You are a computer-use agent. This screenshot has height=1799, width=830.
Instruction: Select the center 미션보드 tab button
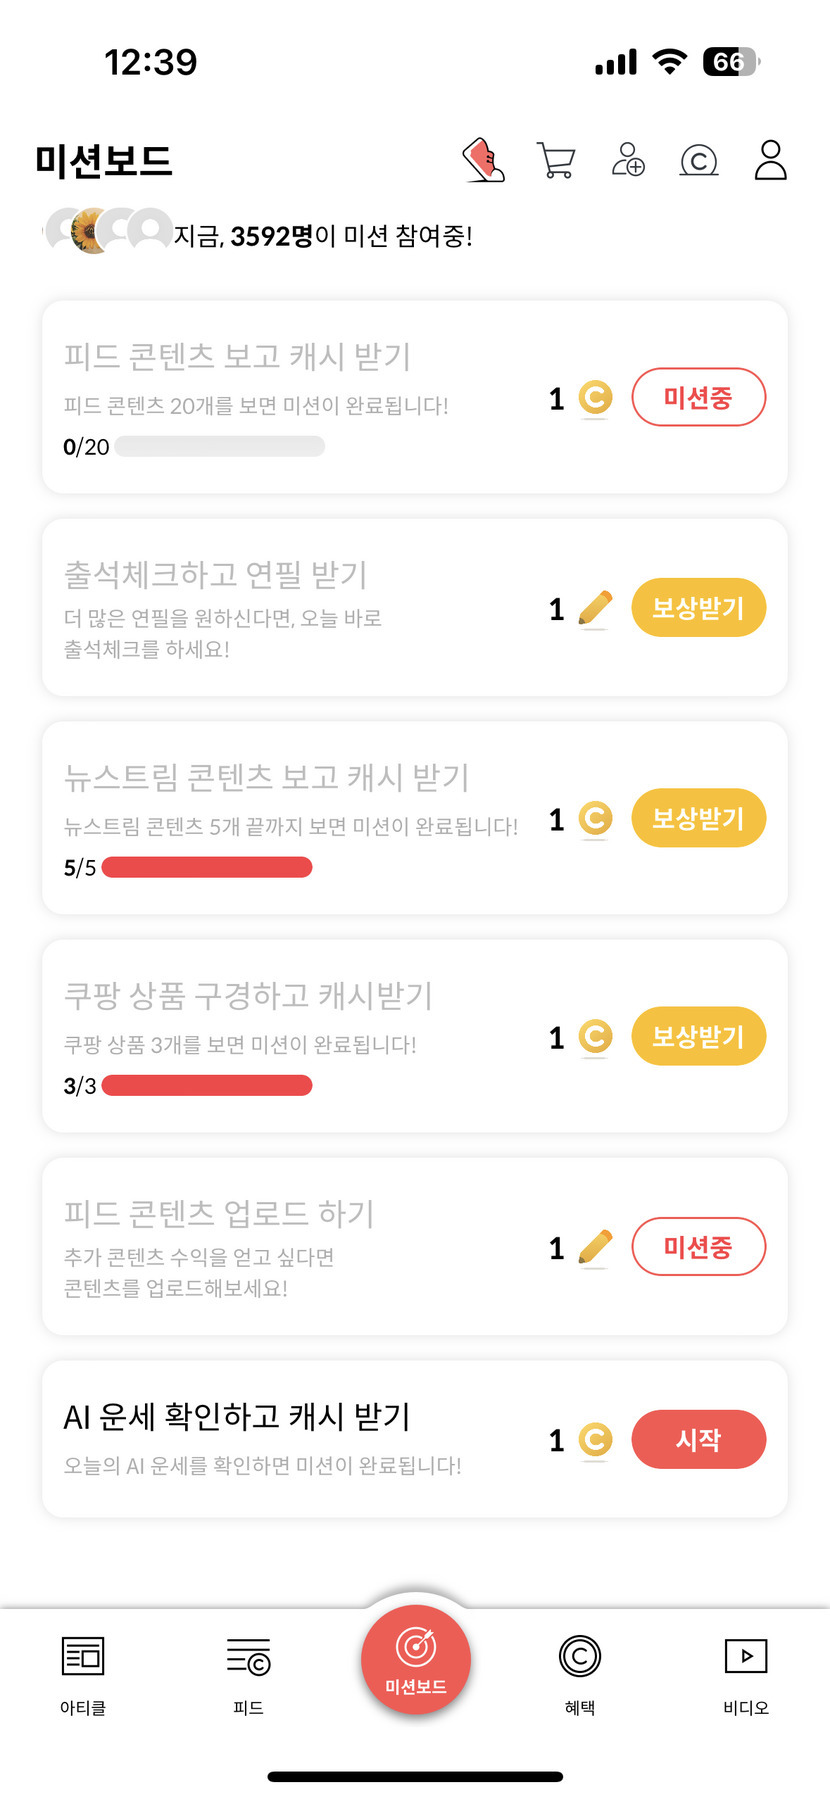(x=415, y=1661)
